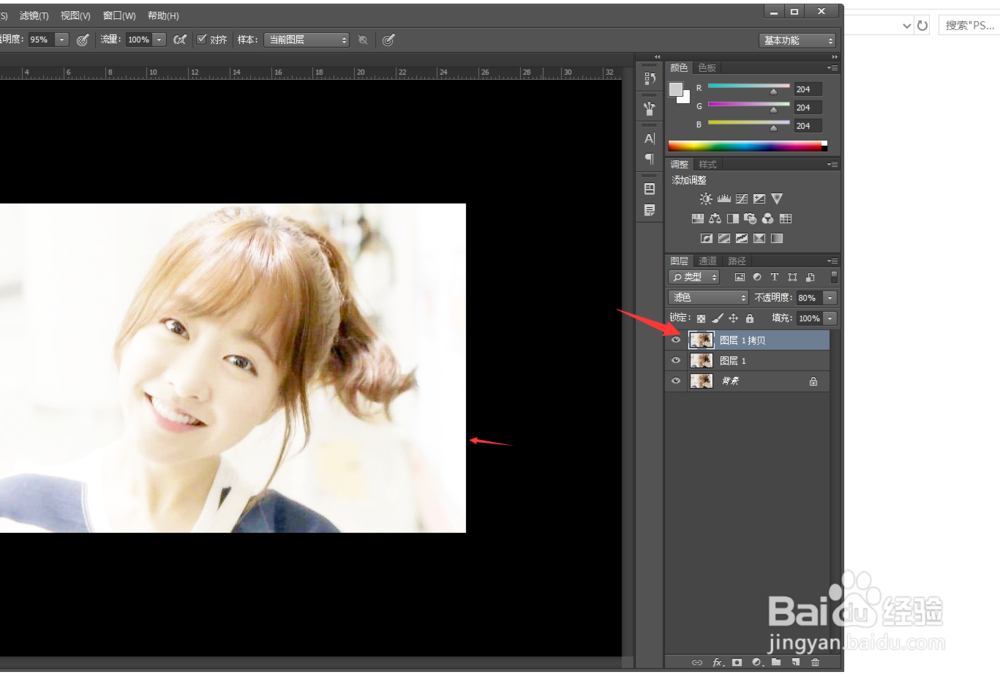
Task: Open the layer opacity 80% dropdown arrow
Action: click(x=830, y=298)
